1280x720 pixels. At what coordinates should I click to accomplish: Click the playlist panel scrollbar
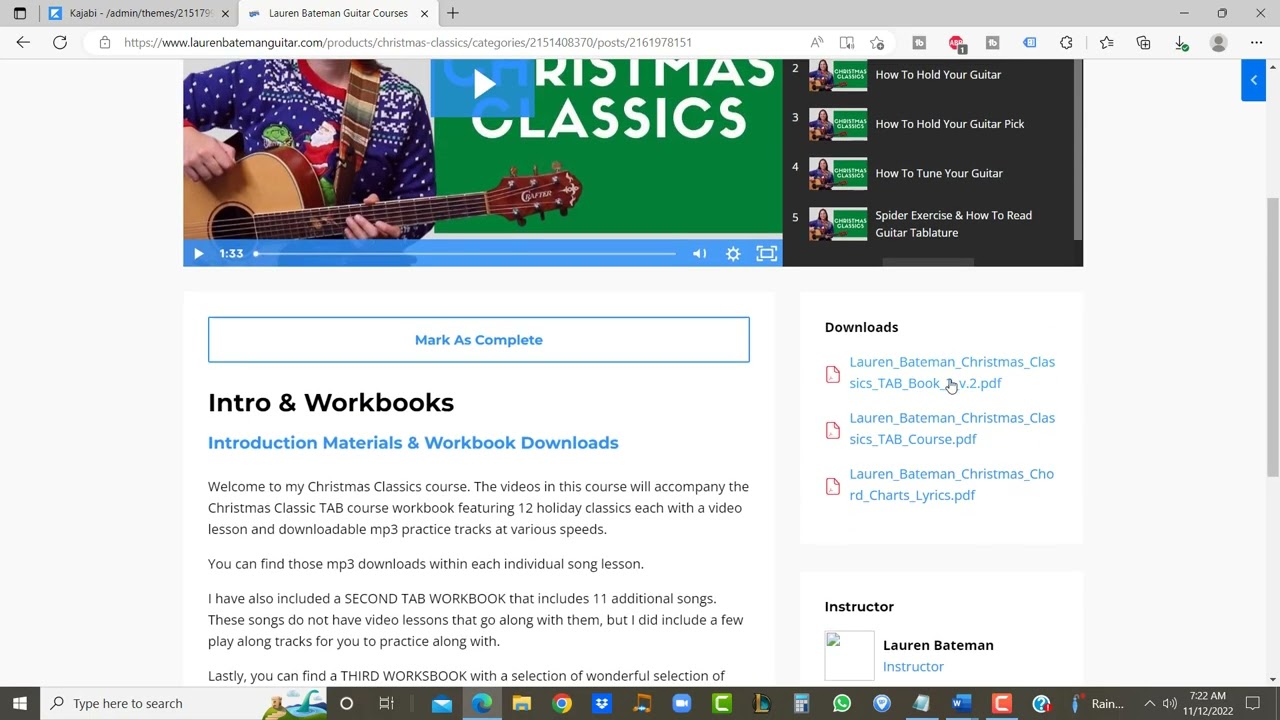1078,150
